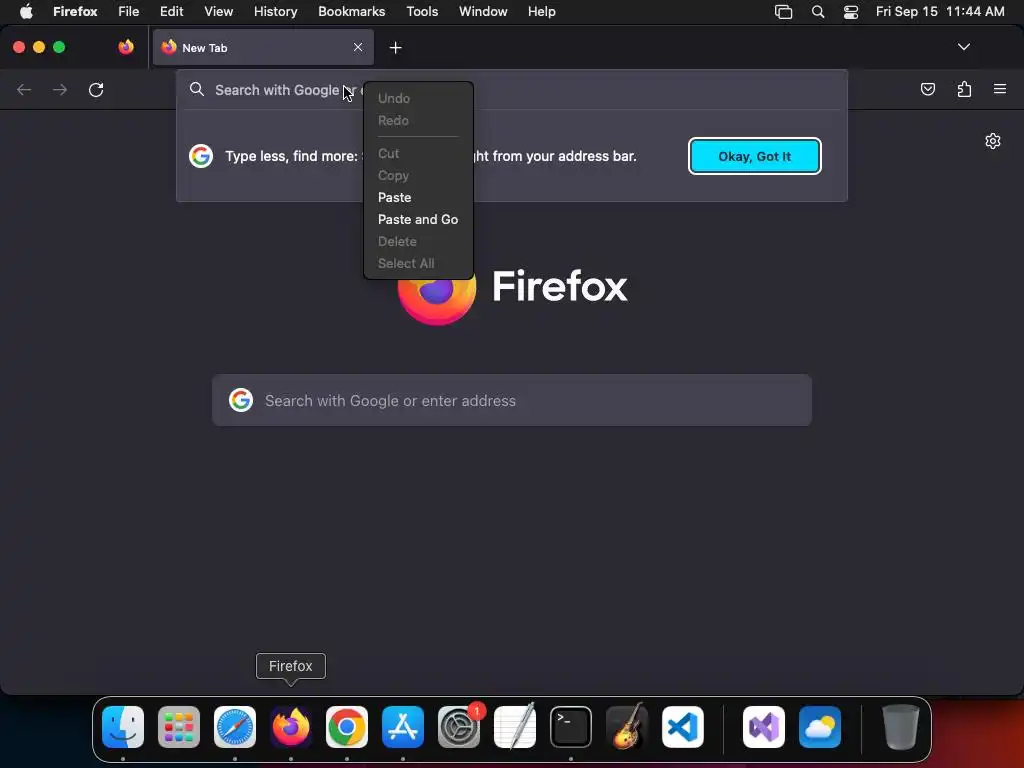1024x768 pixels.
Task: Open a new tab with plus button
Action: (x=395, y=48)
